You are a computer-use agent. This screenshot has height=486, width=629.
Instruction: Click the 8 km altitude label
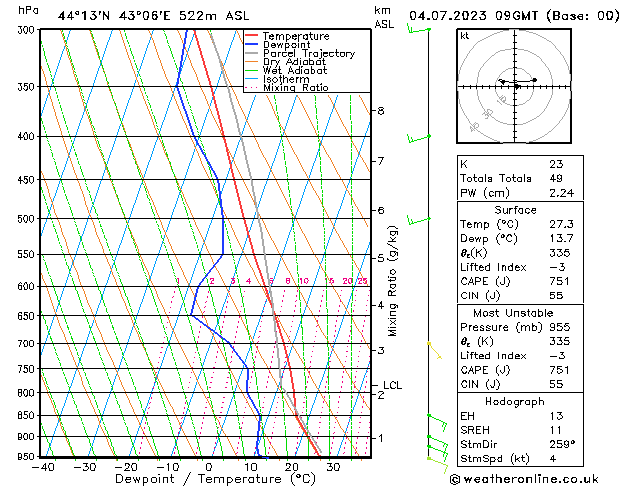tap(381, 111)
